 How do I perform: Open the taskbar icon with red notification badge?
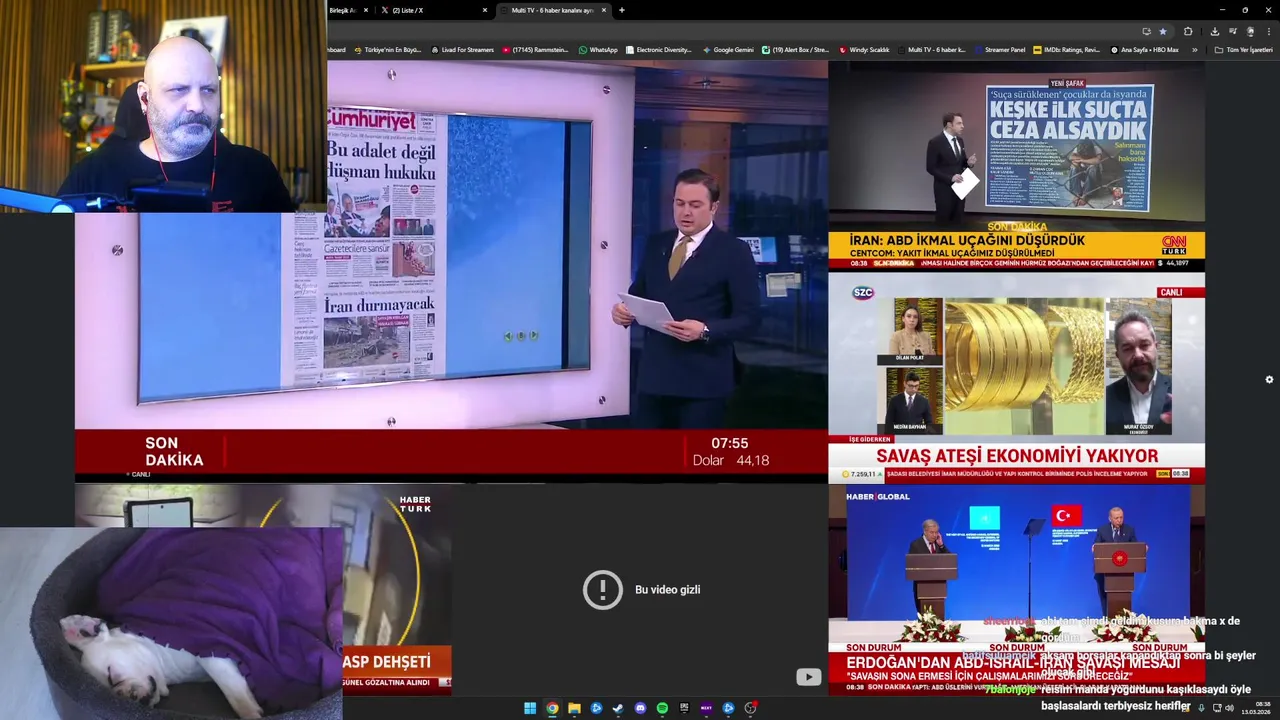coord(750,708)
